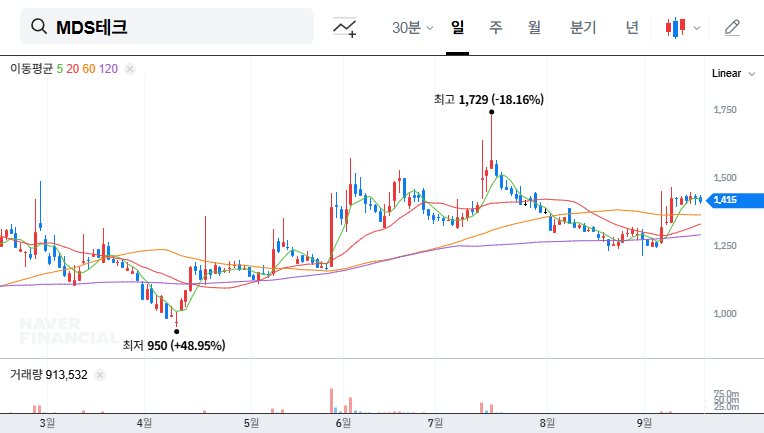Click the tallest volume bar in June
Image resolution: width=764 pixels, height=433 pixels.
(x=331, y=401)
